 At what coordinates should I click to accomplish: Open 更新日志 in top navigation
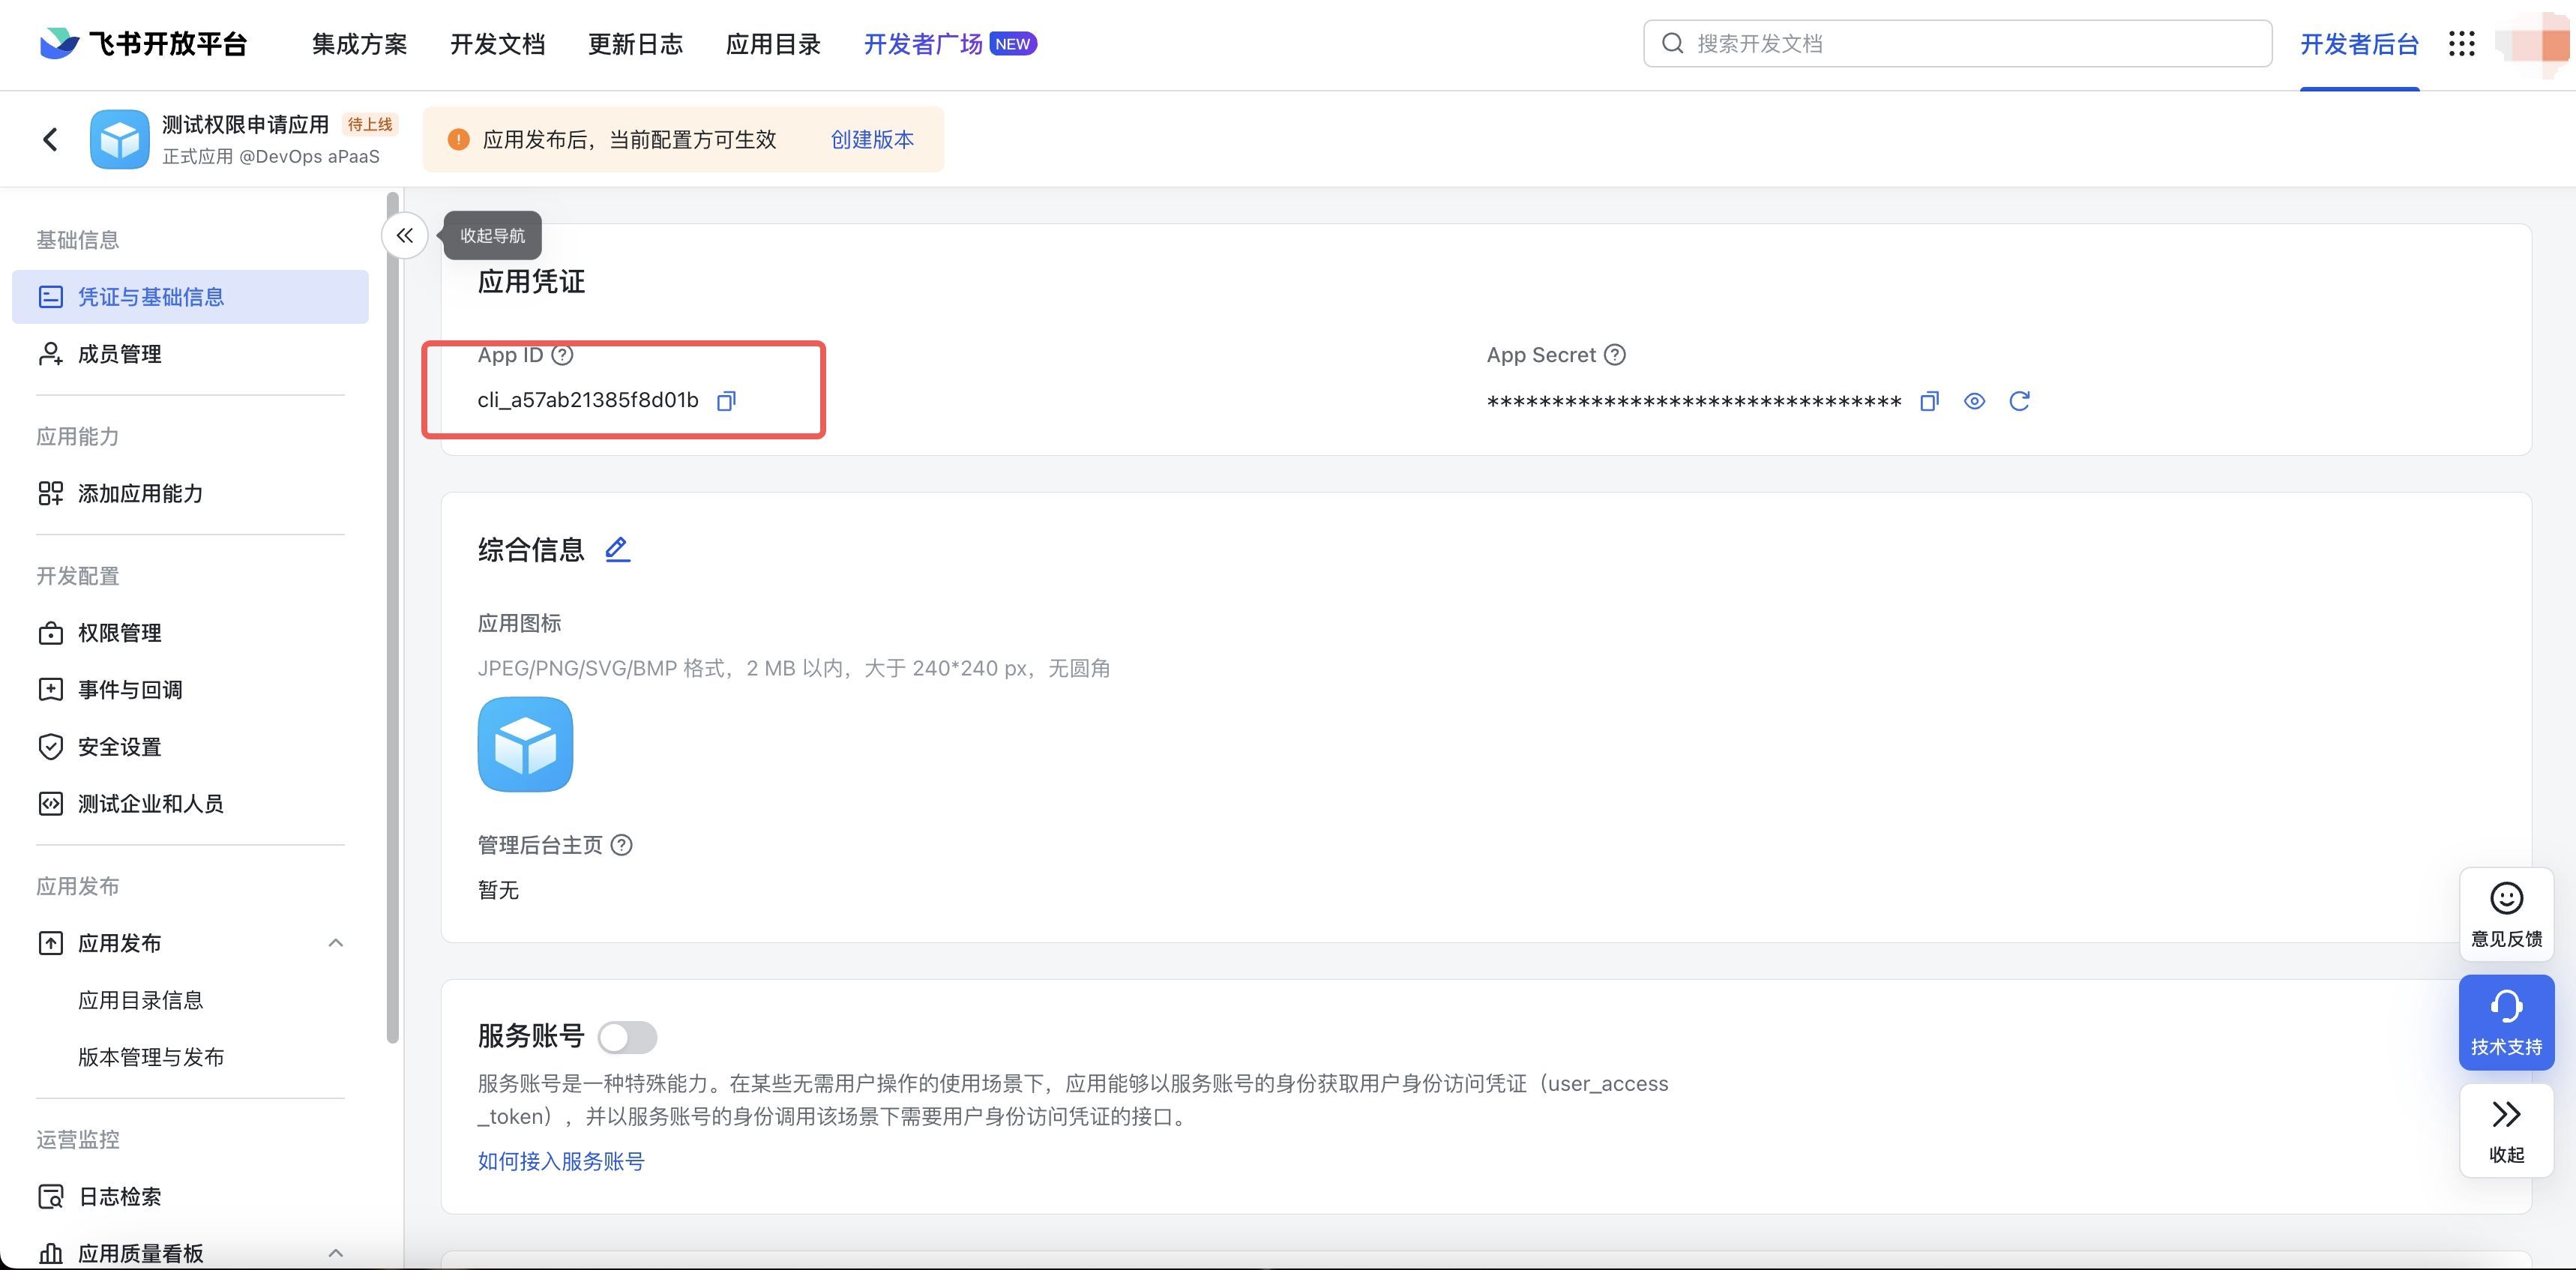(x=636, y=44)
